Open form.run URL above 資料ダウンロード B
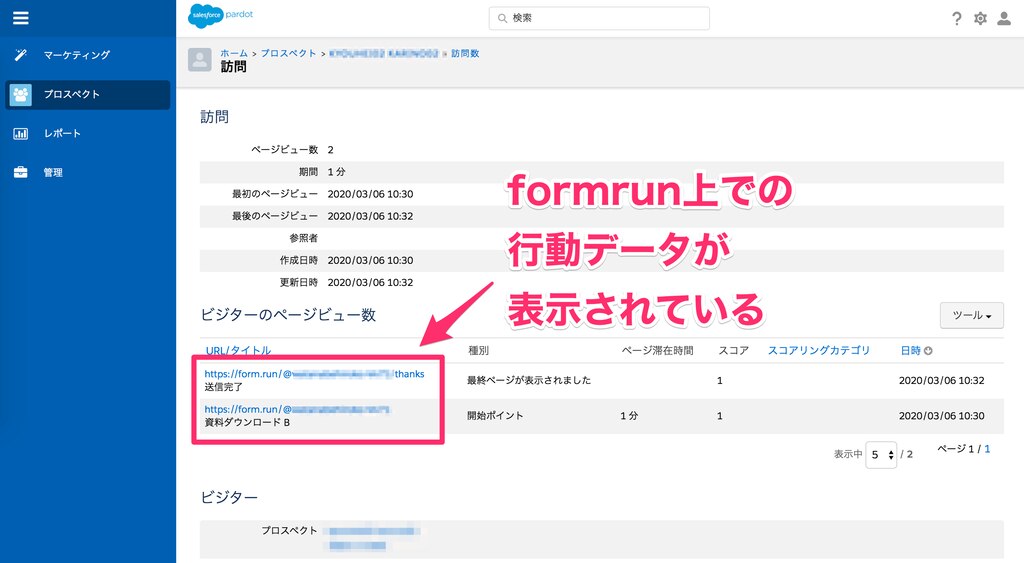Viewport: 1024px width, 563px height. [297, 410]
